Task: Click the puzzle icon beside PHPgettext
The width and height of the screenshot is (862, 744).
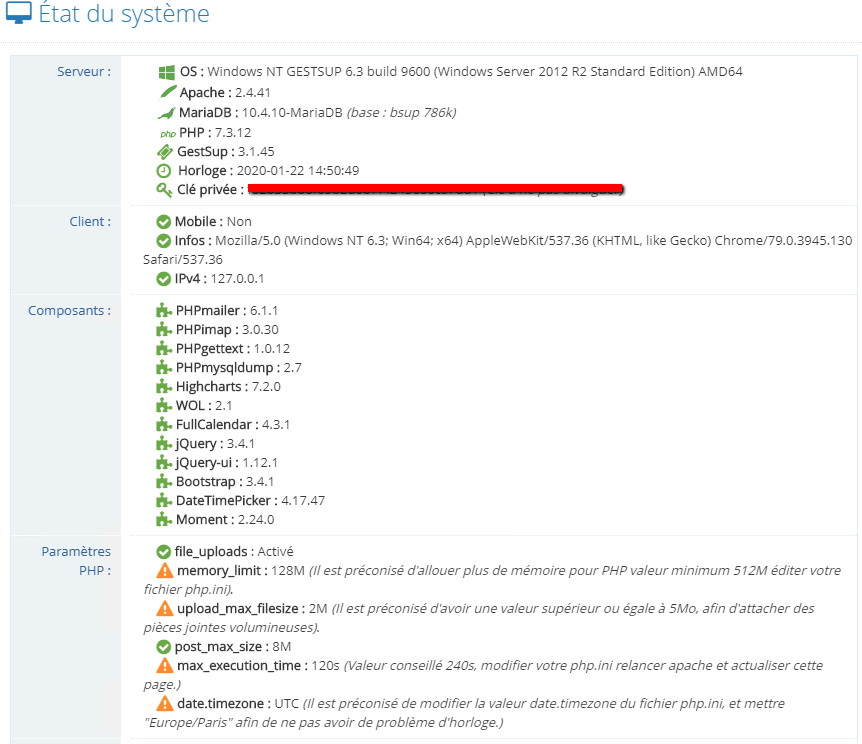Action: (x=164, y=349)
